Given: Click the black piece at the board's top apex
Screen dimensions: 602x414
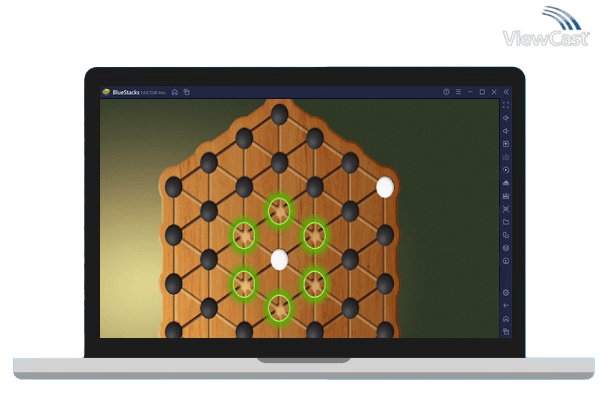Looking at the screenshot, I should [279, 114].
